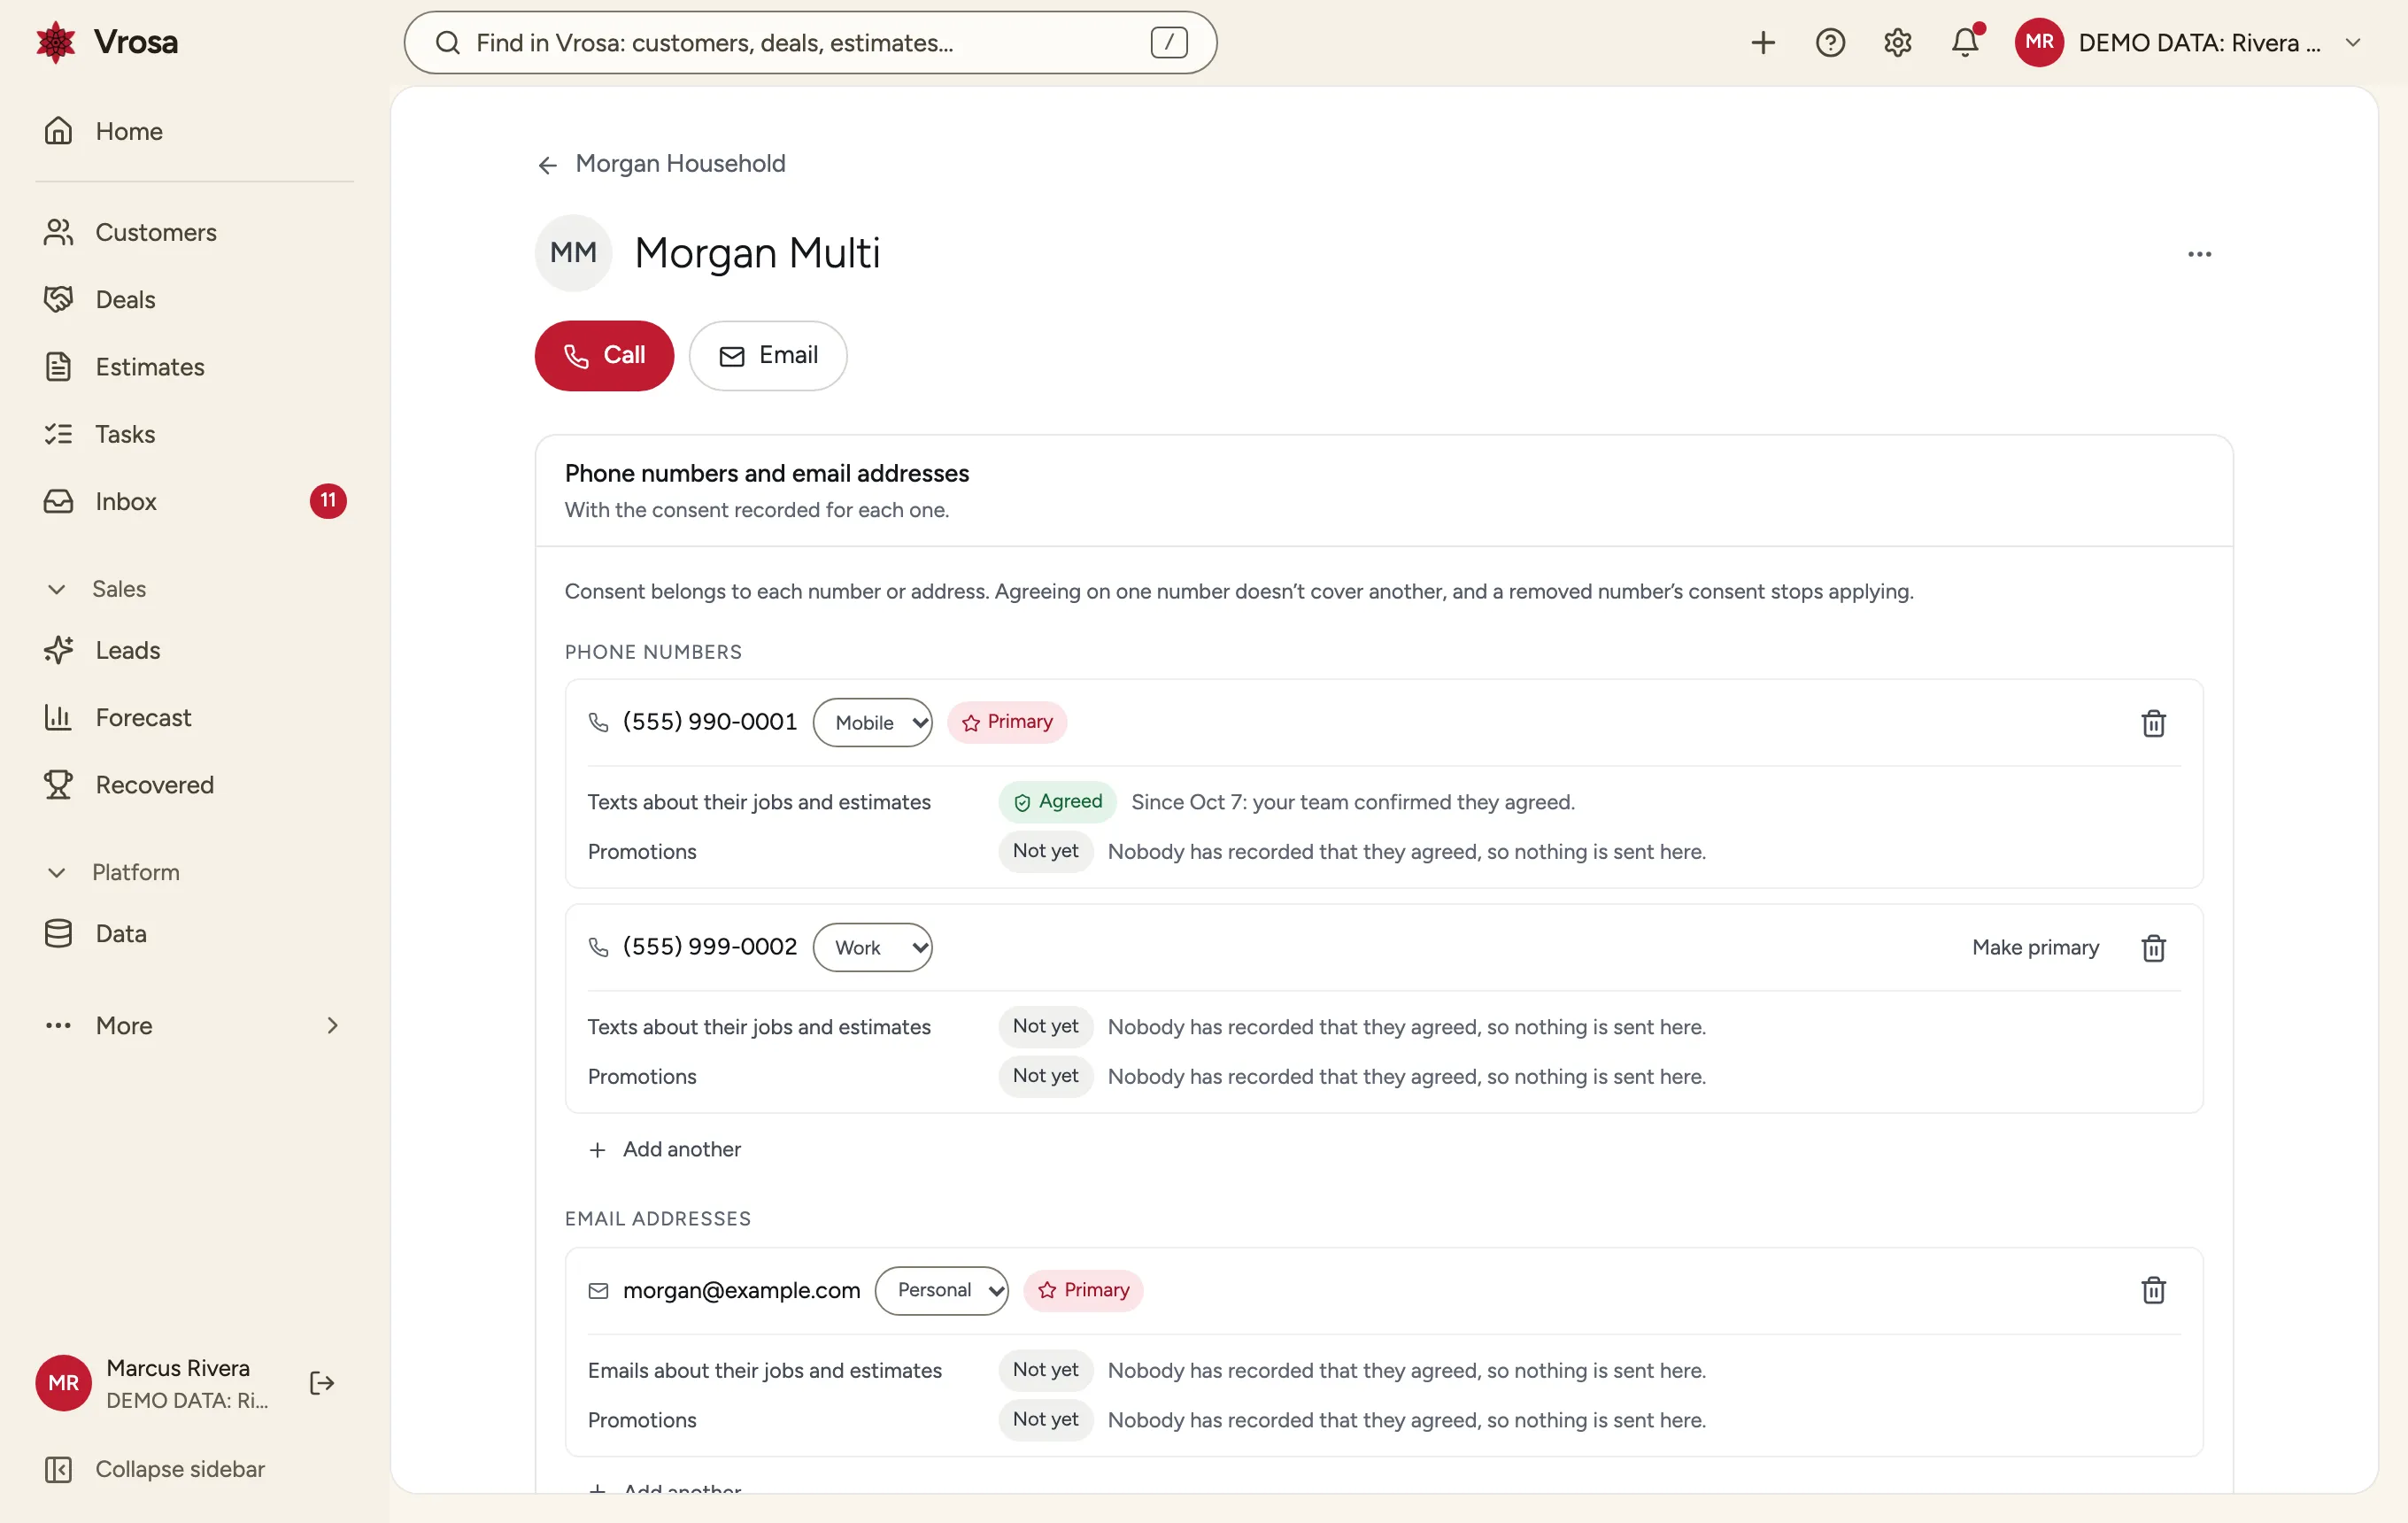Open the help question mark icon
The image size is (2408, 1523).
(x=1830, y=43)
